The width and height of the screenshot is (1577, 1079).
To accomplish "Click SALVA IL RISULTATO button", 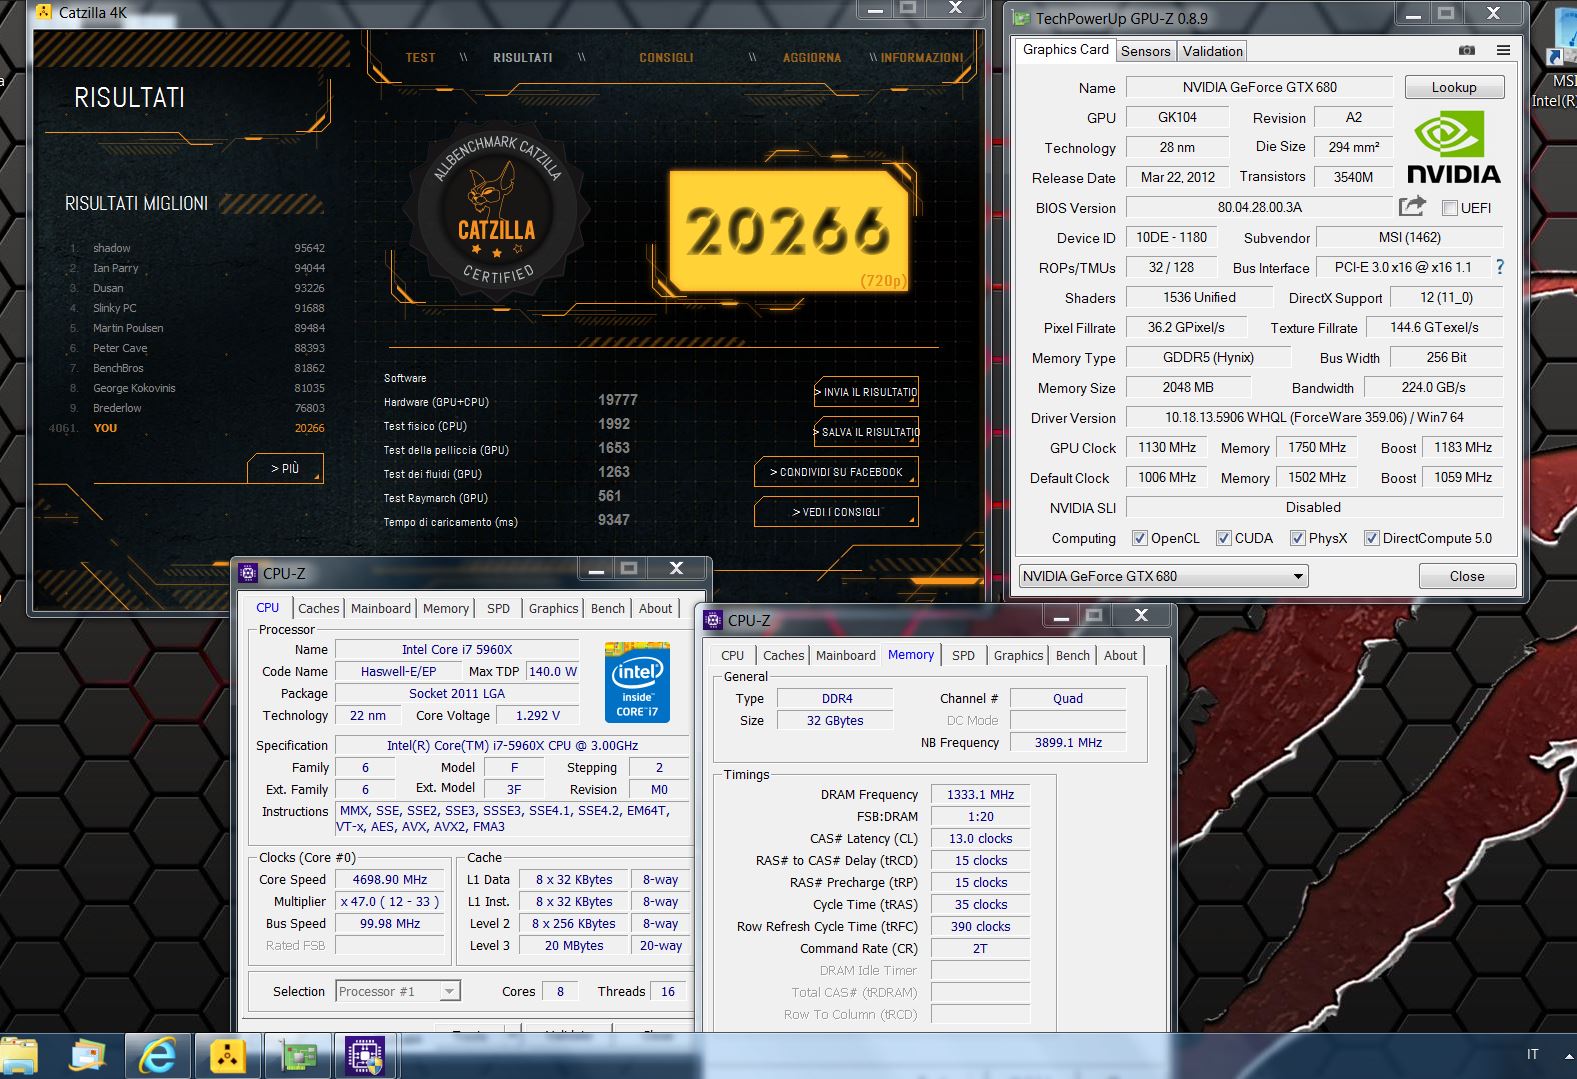I will [x=866, y=432].
